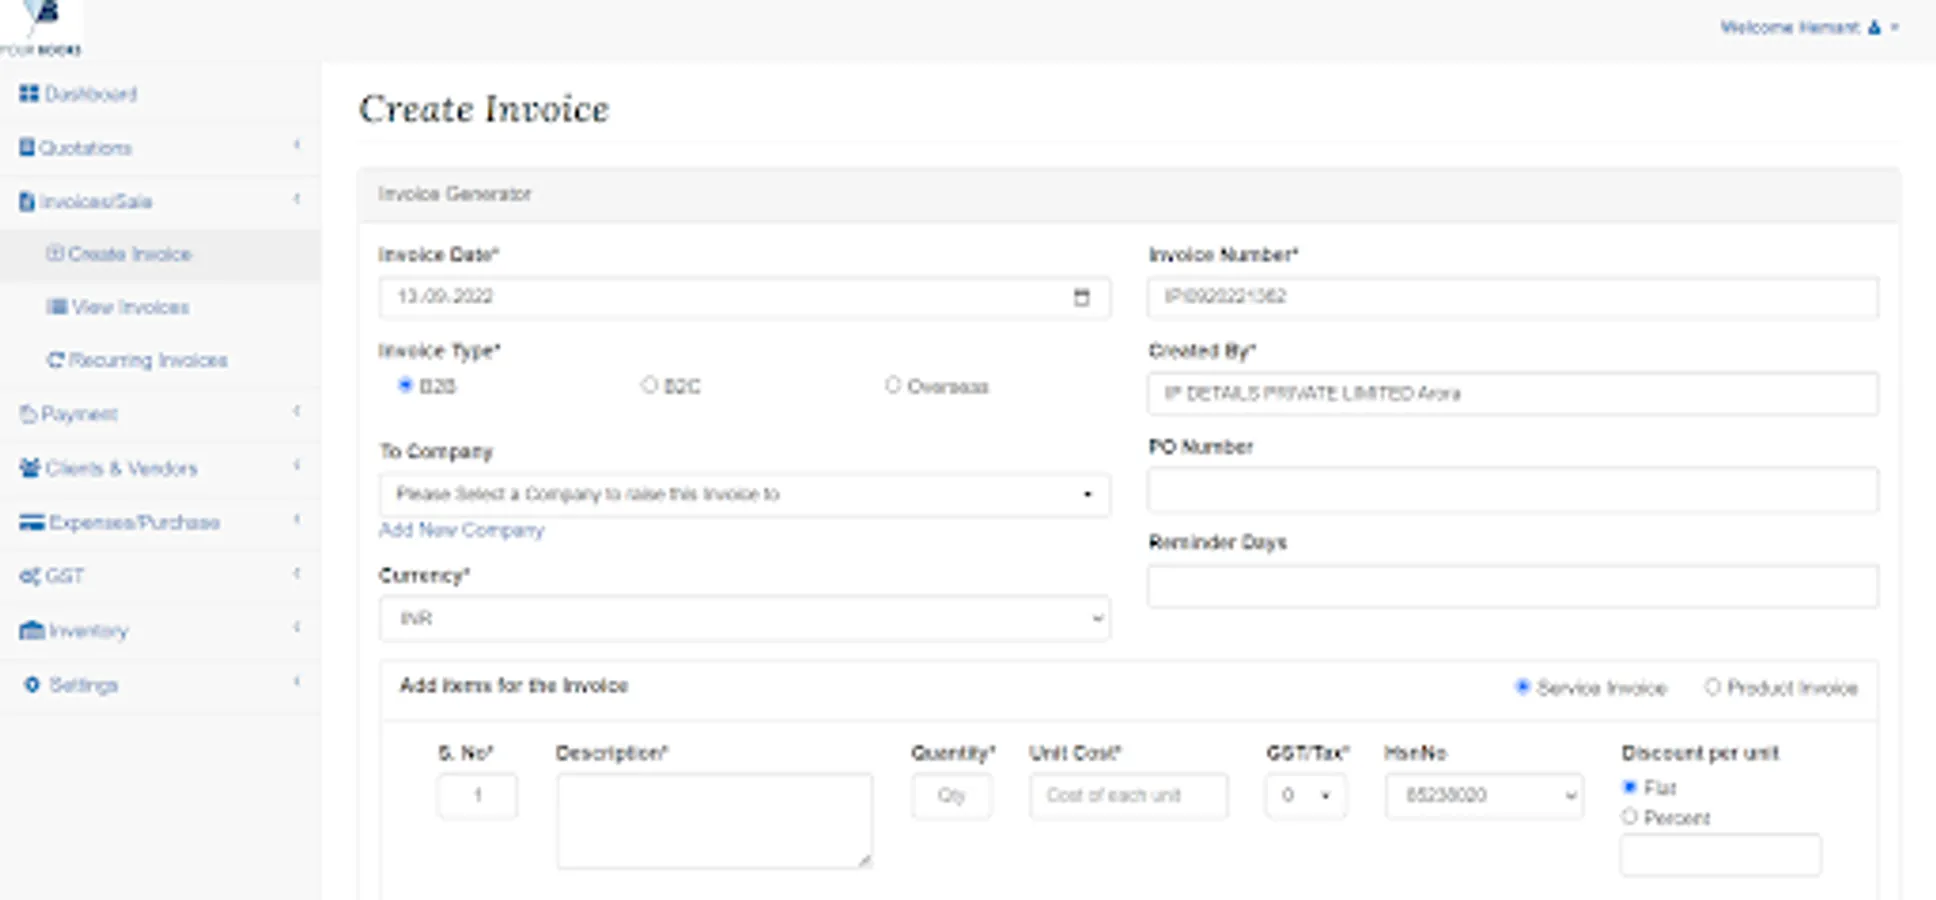Image resolution: width=1936 pixels, height=900 pixels.
Task: Open the To Company dropdown
Action: tap(744, 494)
